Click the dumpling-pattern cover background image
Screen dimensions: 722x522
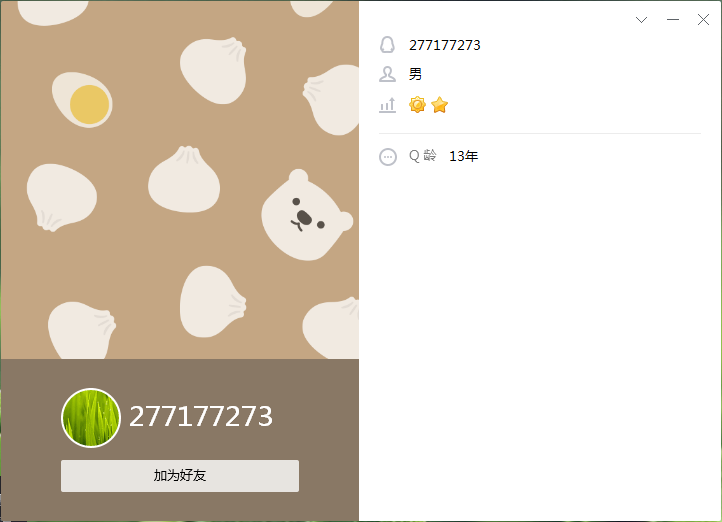click(x=180, y=180)
